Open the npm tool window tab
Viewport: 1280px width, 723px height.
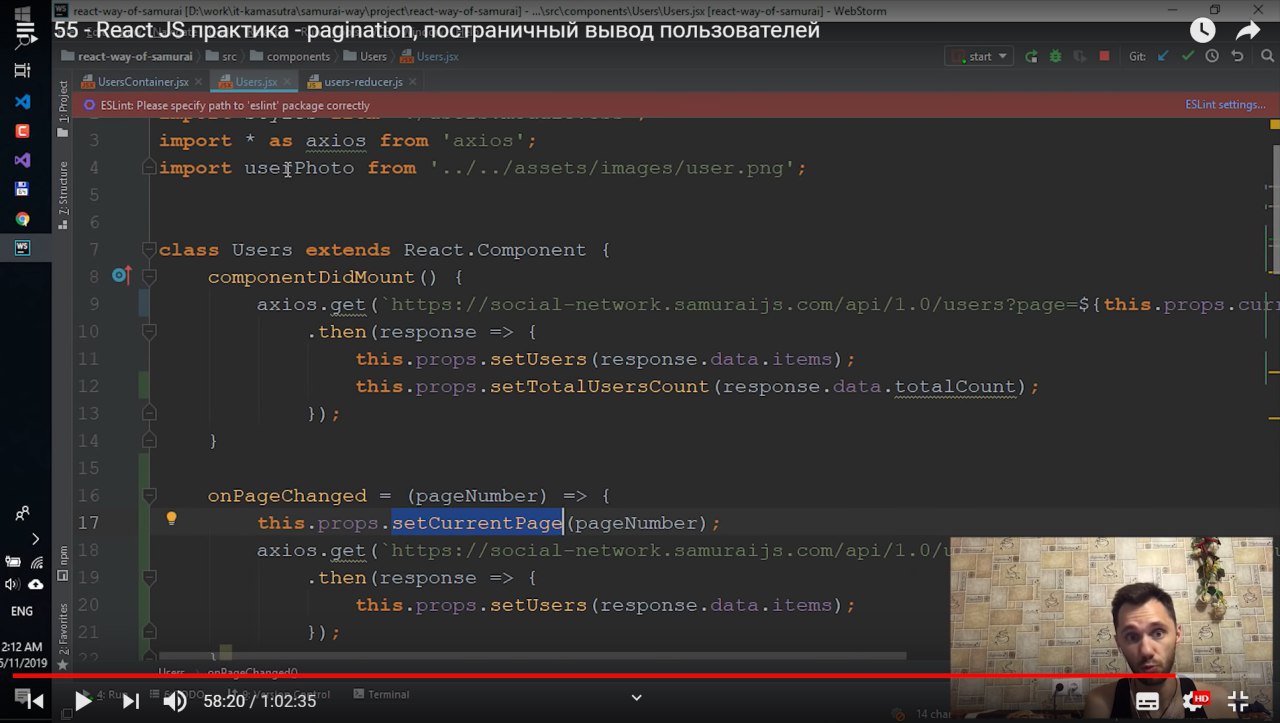63,563
